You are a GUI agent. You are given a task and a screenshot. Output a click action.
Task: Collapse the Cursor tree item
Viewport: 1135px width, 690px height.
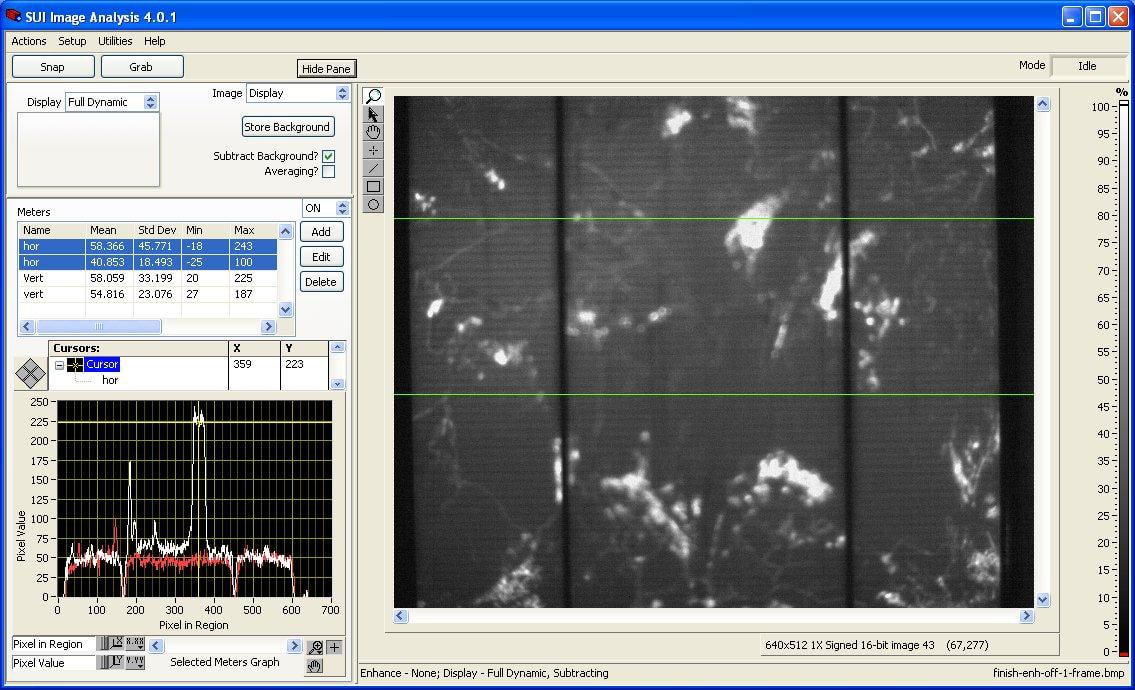click(x=59, y=365)
